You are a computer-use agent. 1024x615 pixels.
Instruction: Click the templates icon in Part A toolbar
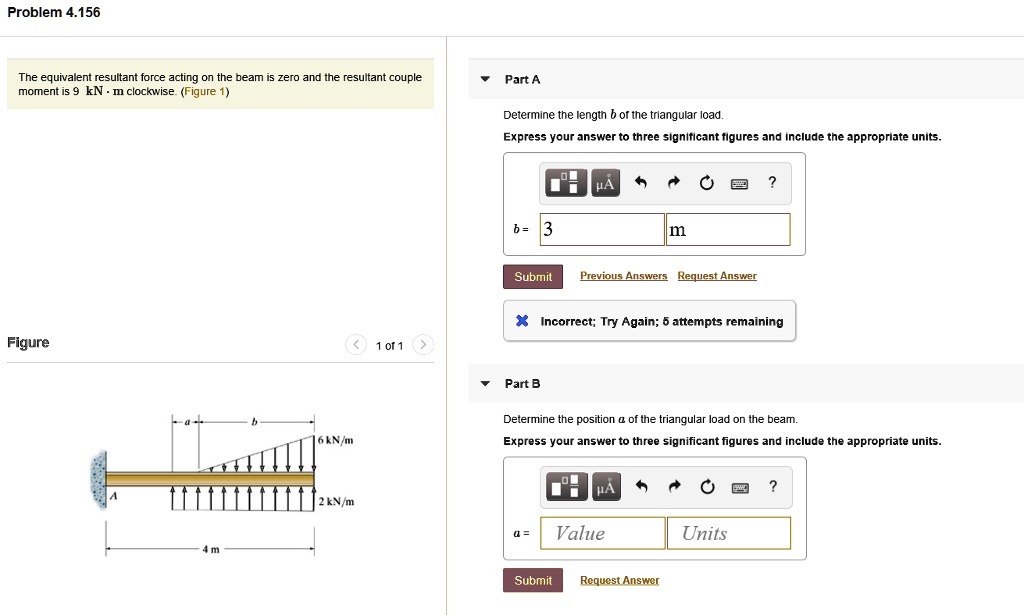(x=565, y=183)
